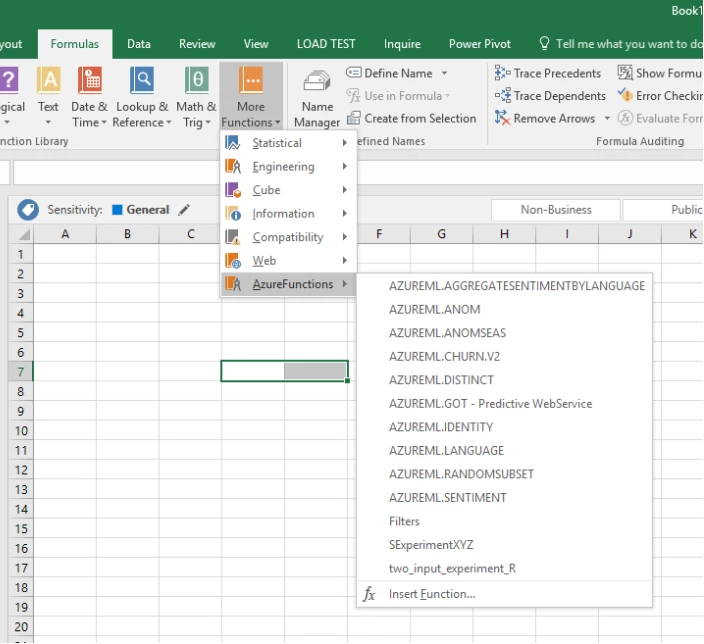Open the Date & Time functions icon
704x644 pixels.
90,80
